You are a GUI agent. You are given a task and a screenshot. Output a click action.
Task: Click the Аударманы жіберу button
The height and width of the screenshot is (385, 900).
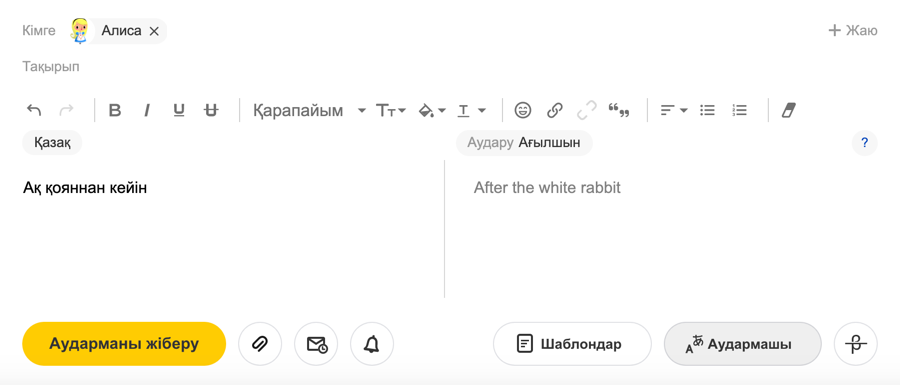click(x=124, y=344)
